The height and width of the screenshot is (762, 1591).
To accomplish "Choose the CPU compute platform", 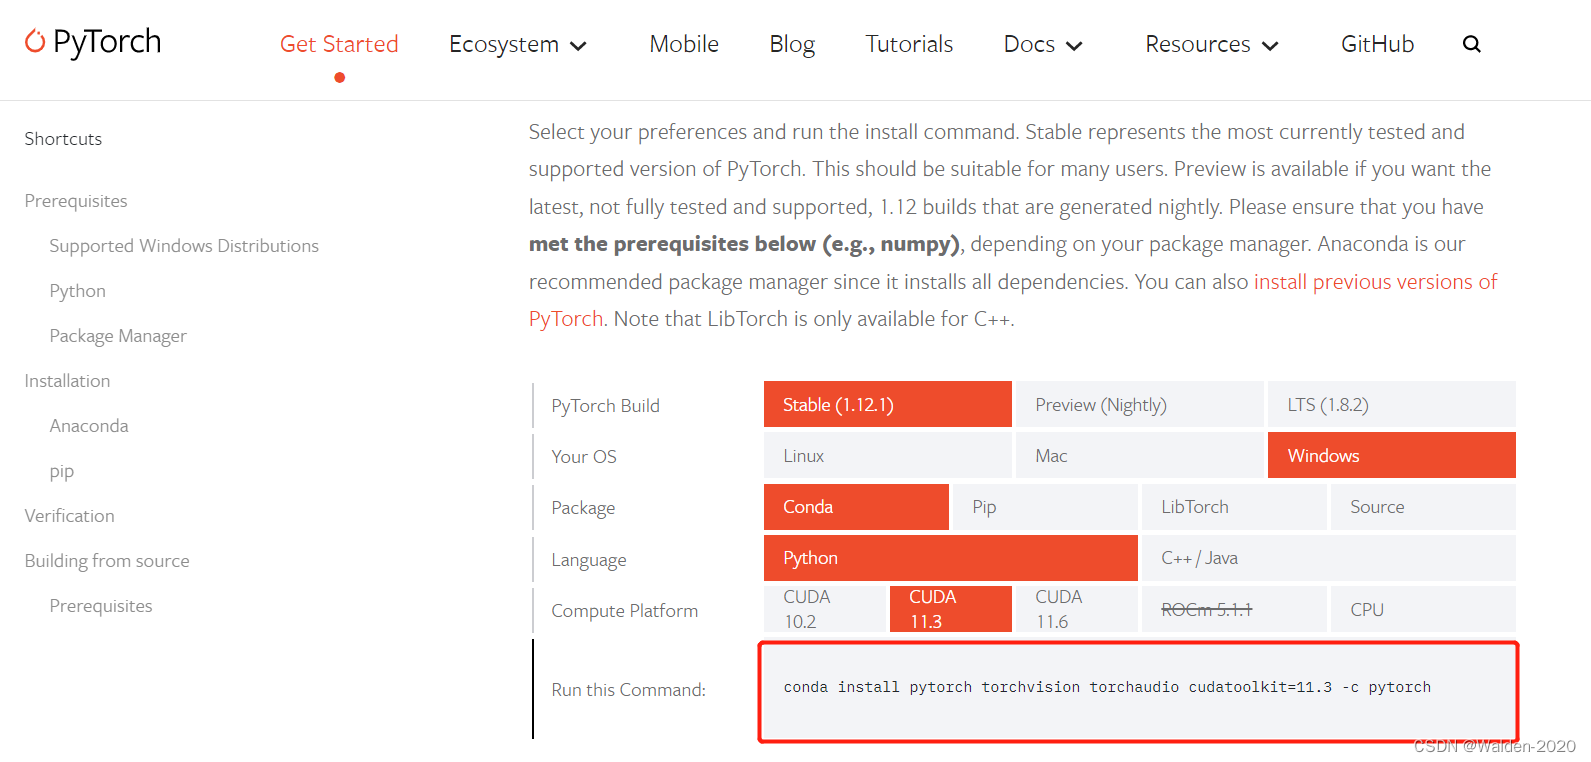I will (1423, 609).
